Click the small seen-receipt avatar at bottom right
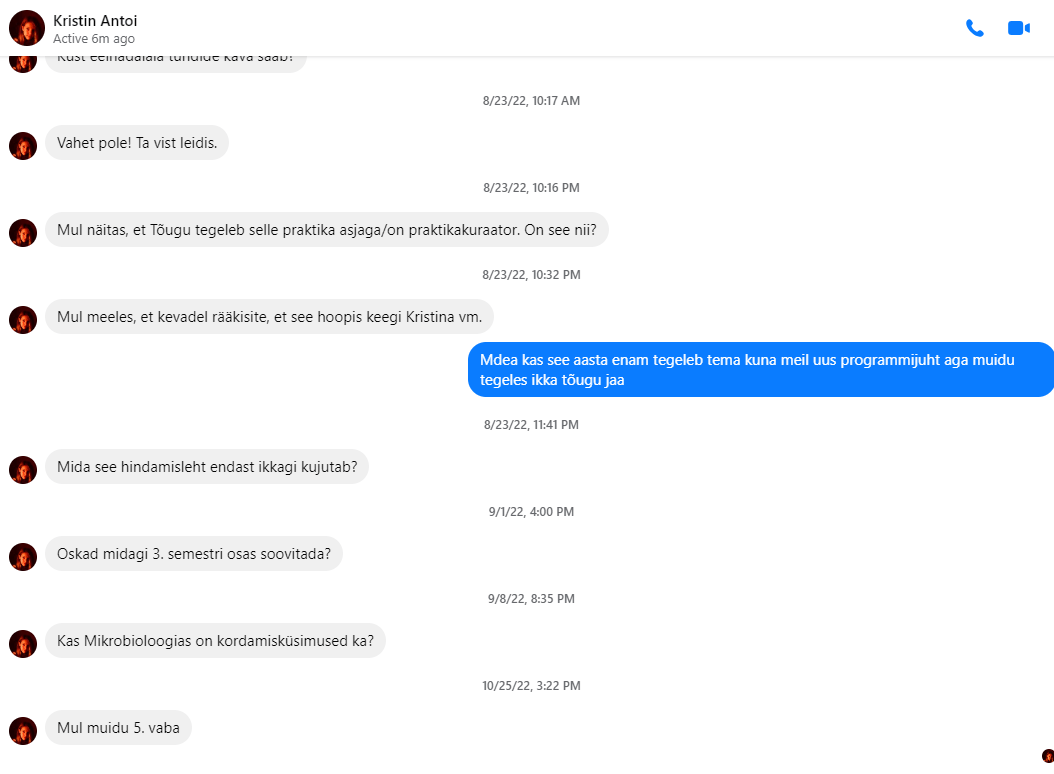This screenshot has width=1054, height=774. pyautogui.click(x=1047, y=756)
